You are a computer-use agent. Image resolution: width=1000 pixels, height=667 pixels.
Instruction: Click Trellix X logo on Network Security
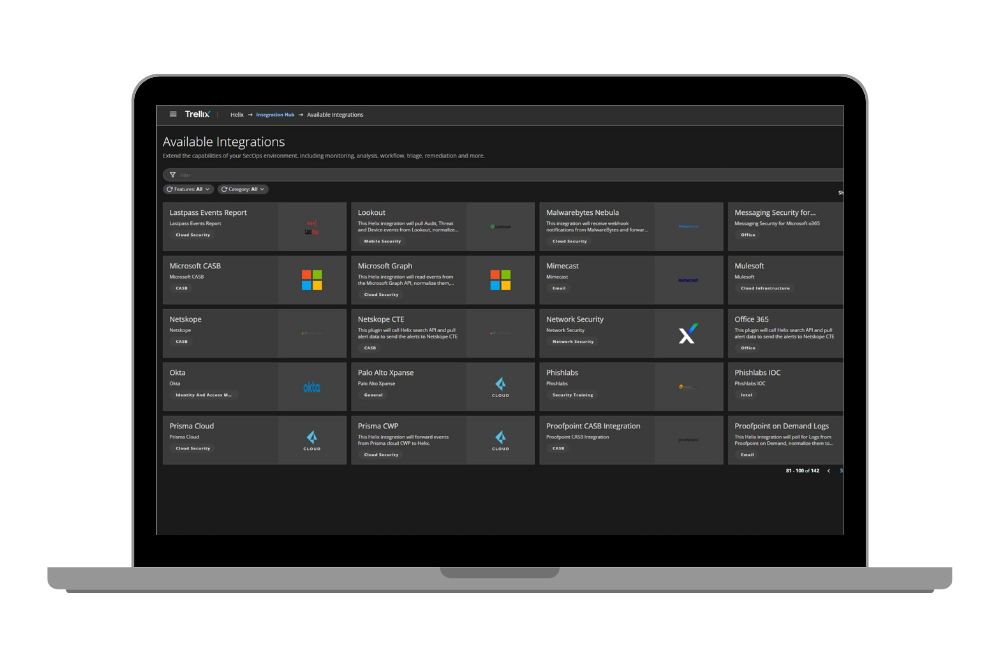pos(688,334)
